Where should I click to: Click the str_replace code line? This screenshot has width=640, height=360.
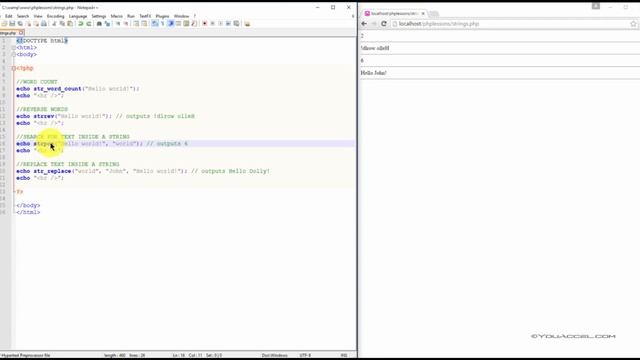pos(143,171)
